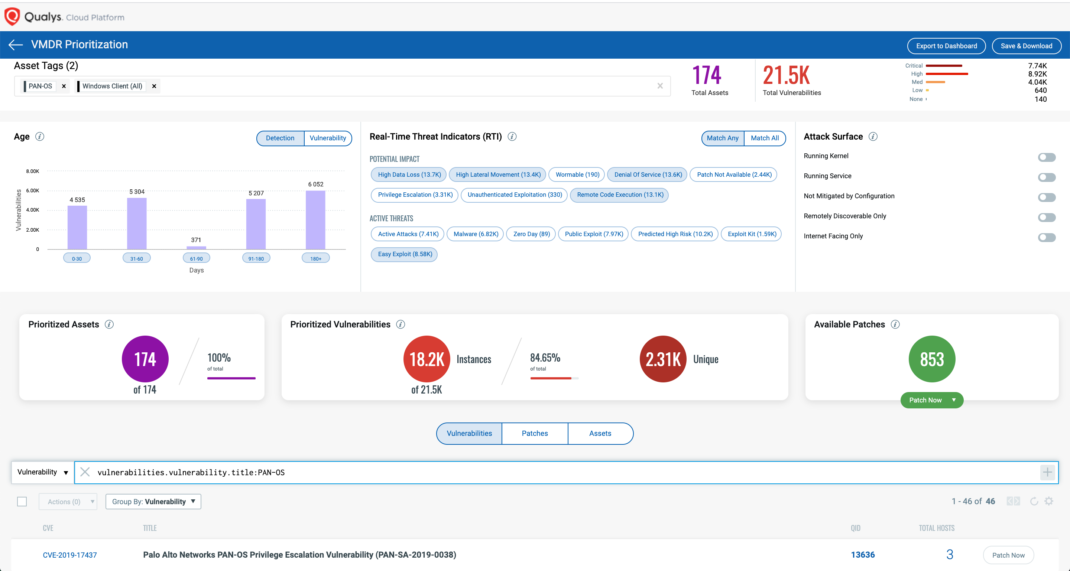Viewport: 1070px width, 571px height.
Task: Select the 91-180 days age range
Action: coord(256,258)
